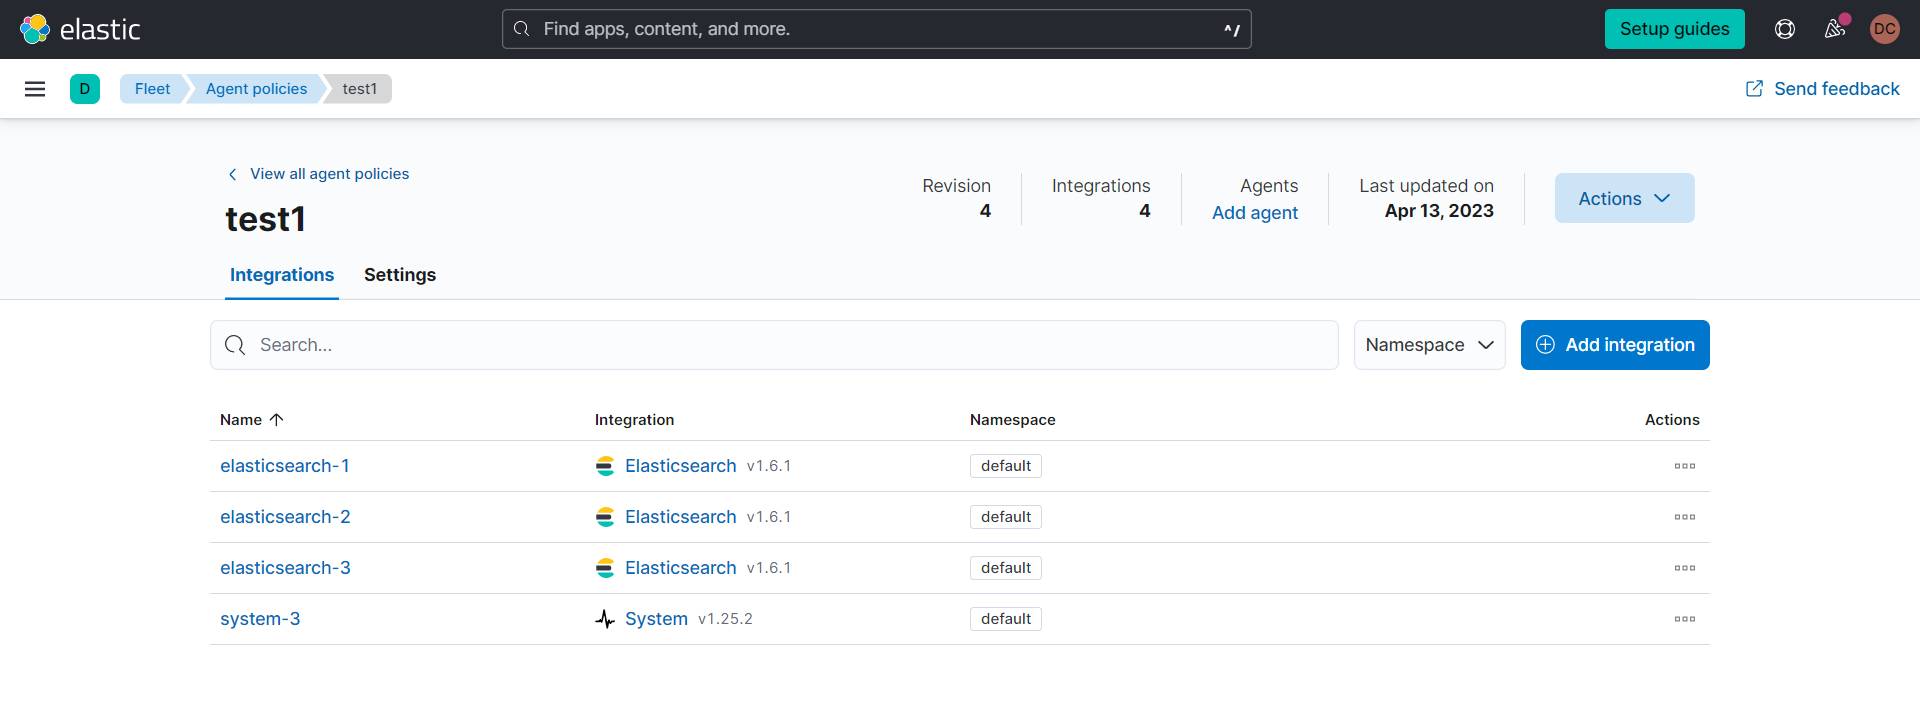Image resolution: width=1920 pixels, height=706 pixels.
Task: Click the test1 policy title heading
Action: (265, 219)
